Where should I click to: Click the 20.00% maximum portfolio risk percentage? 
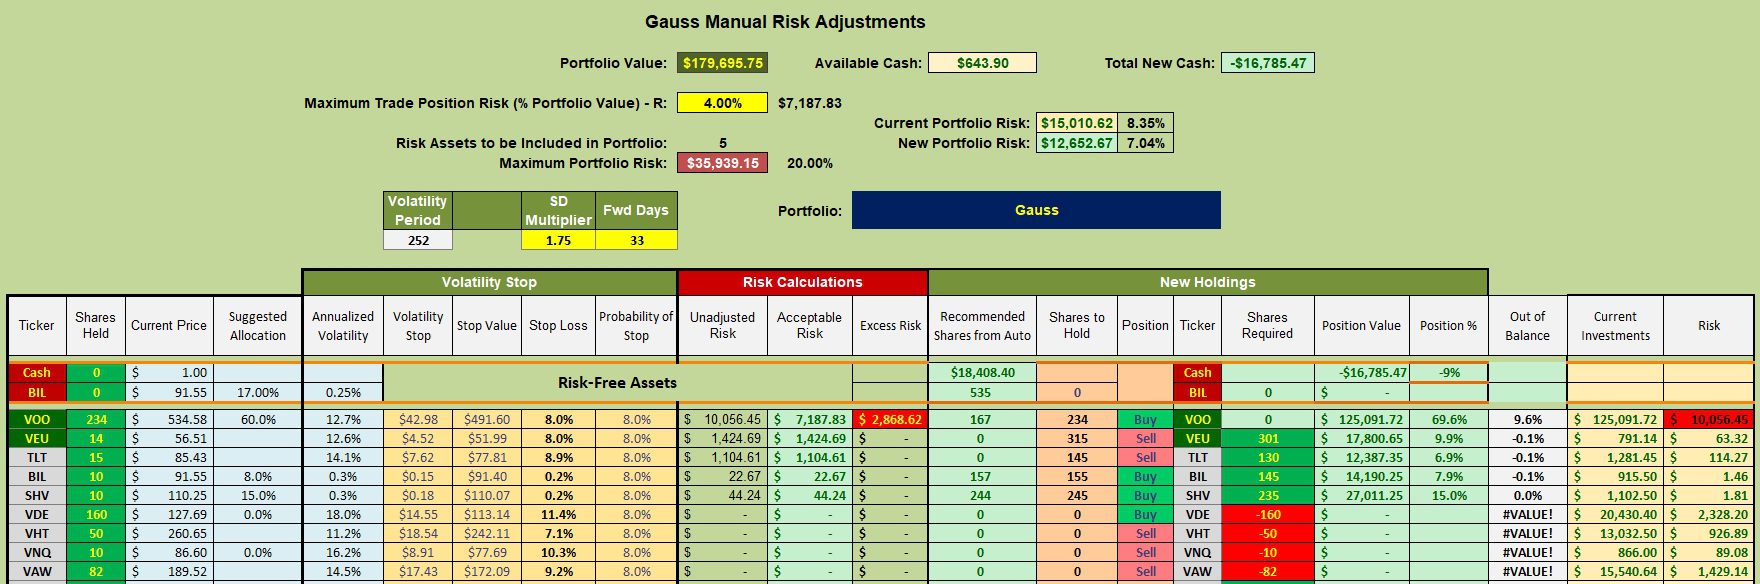click(810, 163)
